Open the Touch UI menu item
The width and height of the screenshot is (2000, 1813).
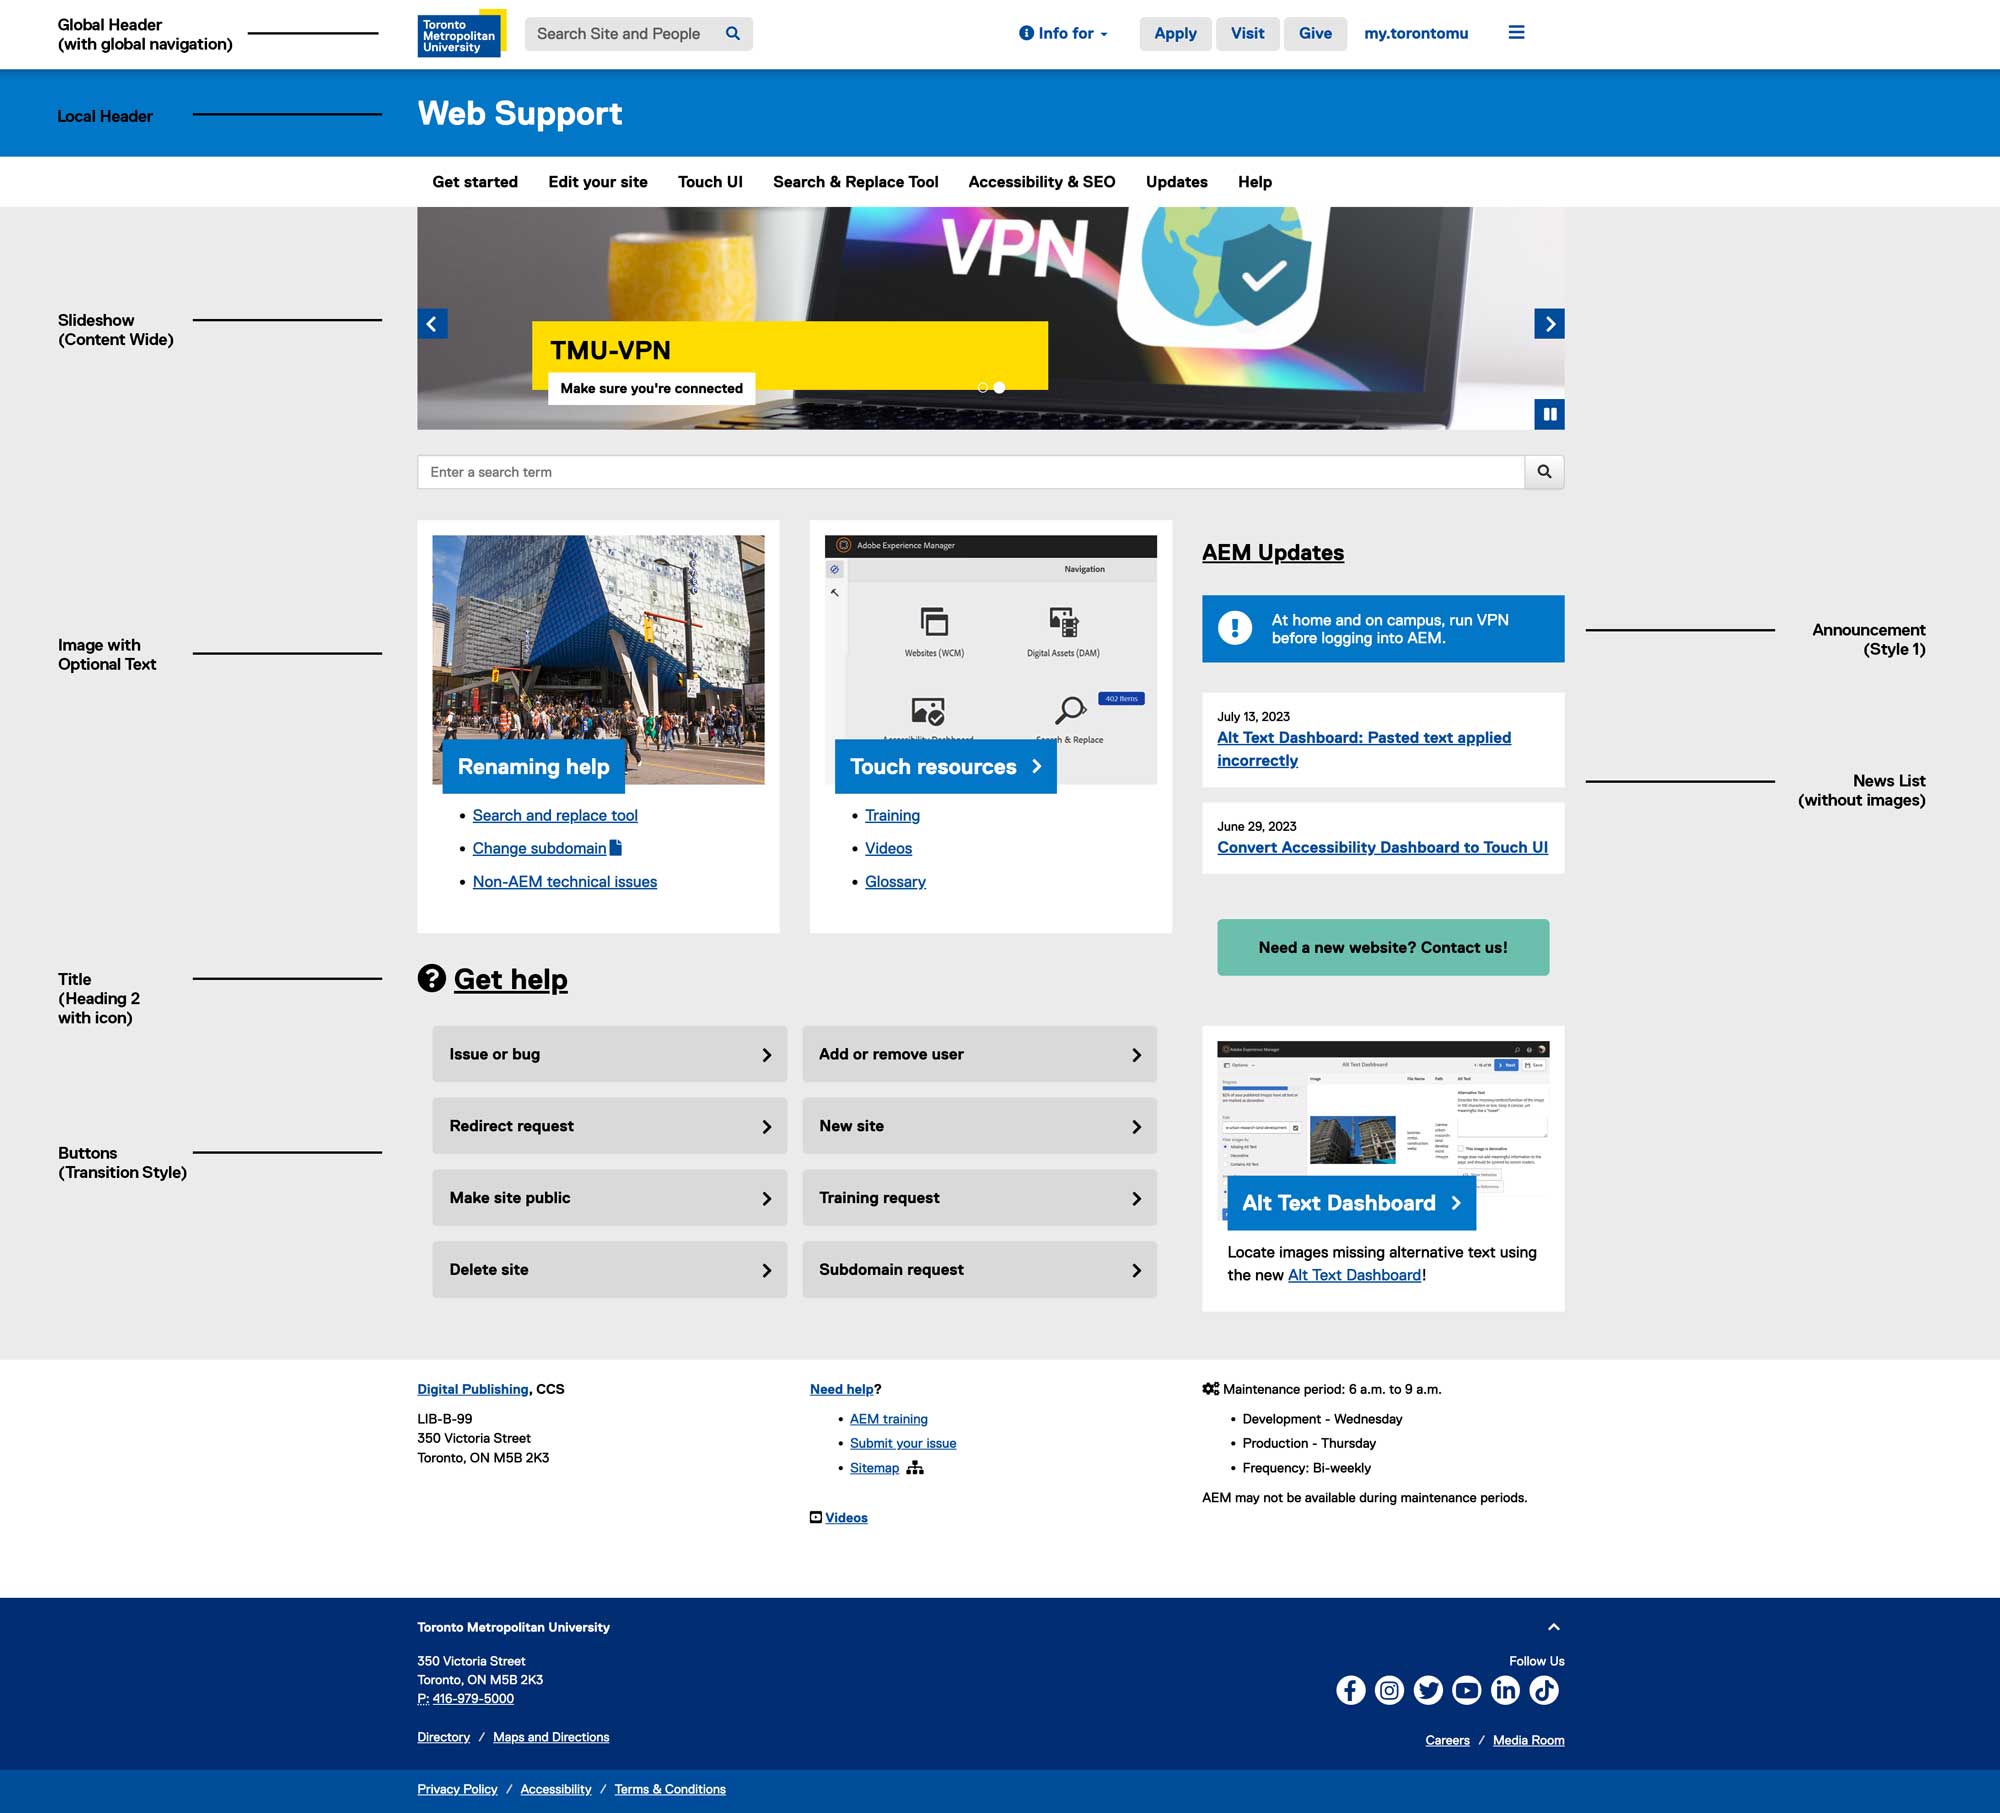click(x=710, y=182)
